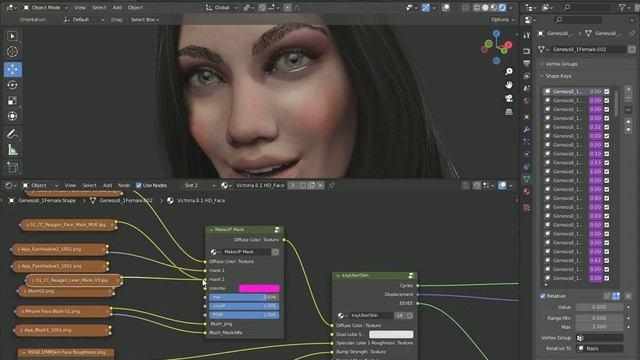Open the Default orientation dropdown

(84, 20)
